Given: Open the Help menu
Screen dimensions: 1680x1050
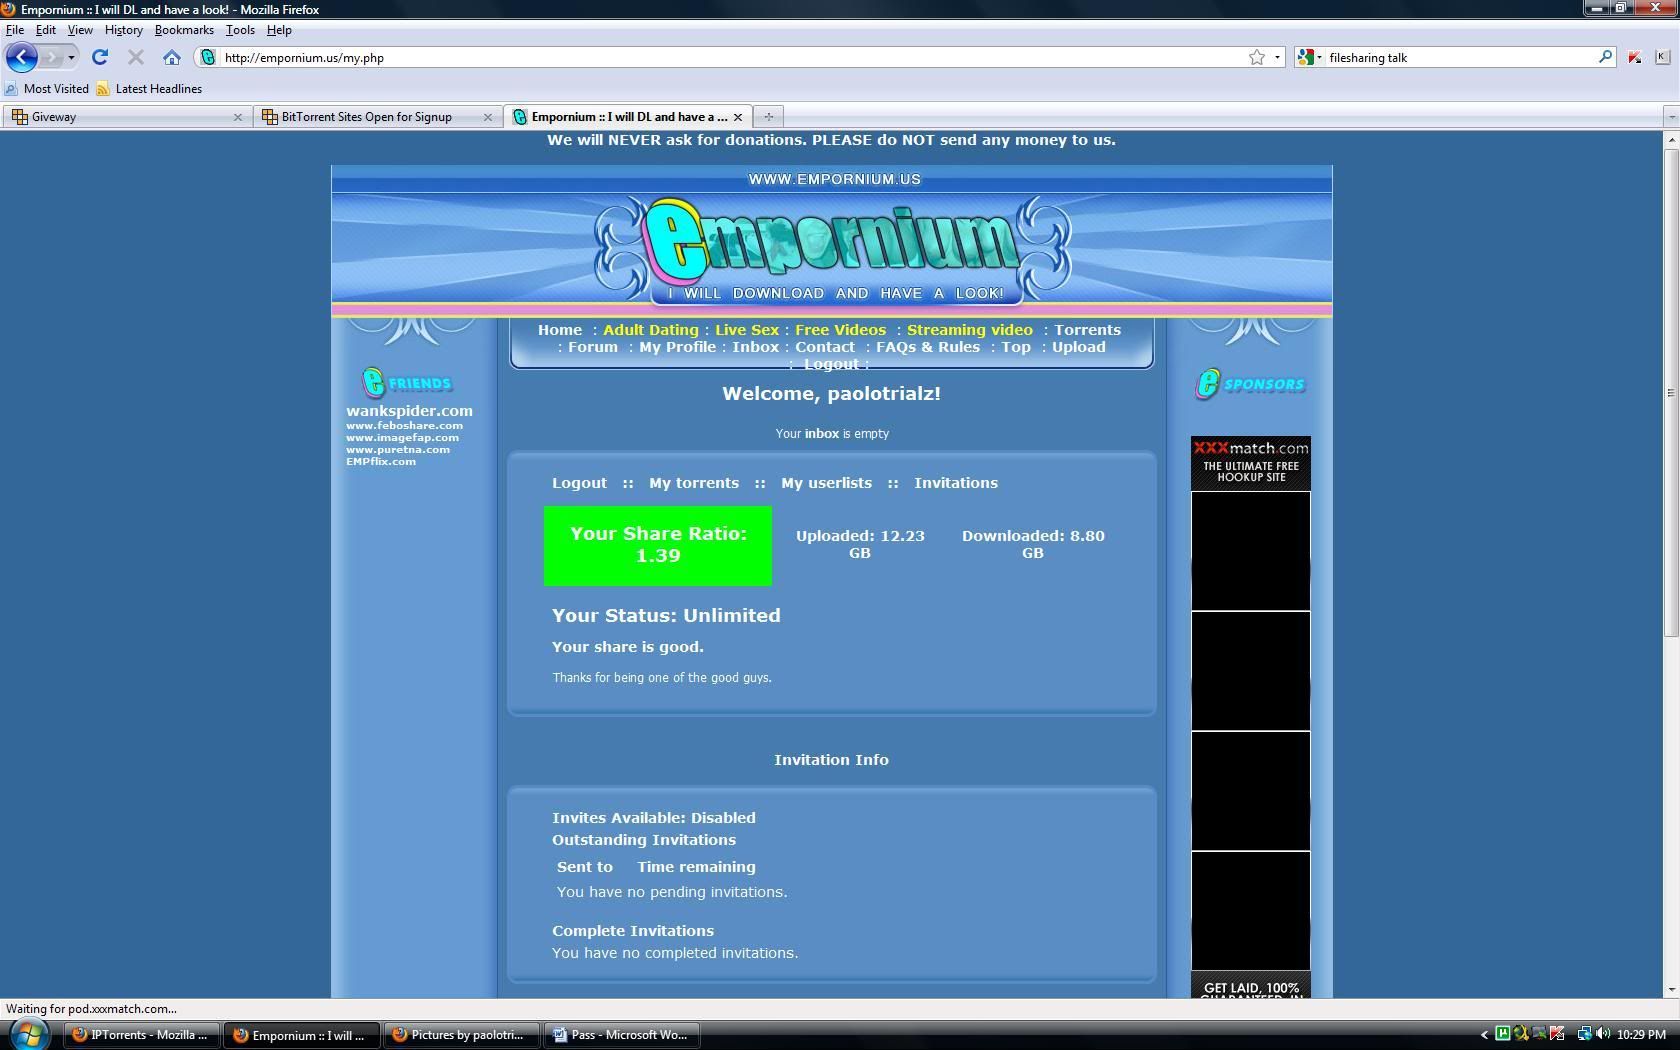Looking at the screenshot, I should pos(279,30).
